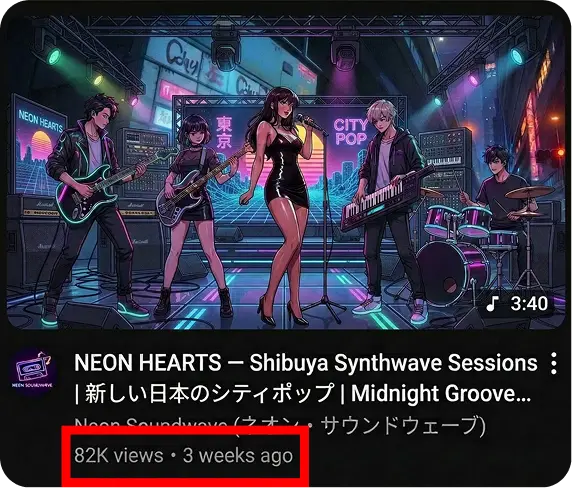Click the 82K views text
The image size is (572, 488).
[119, 456]
